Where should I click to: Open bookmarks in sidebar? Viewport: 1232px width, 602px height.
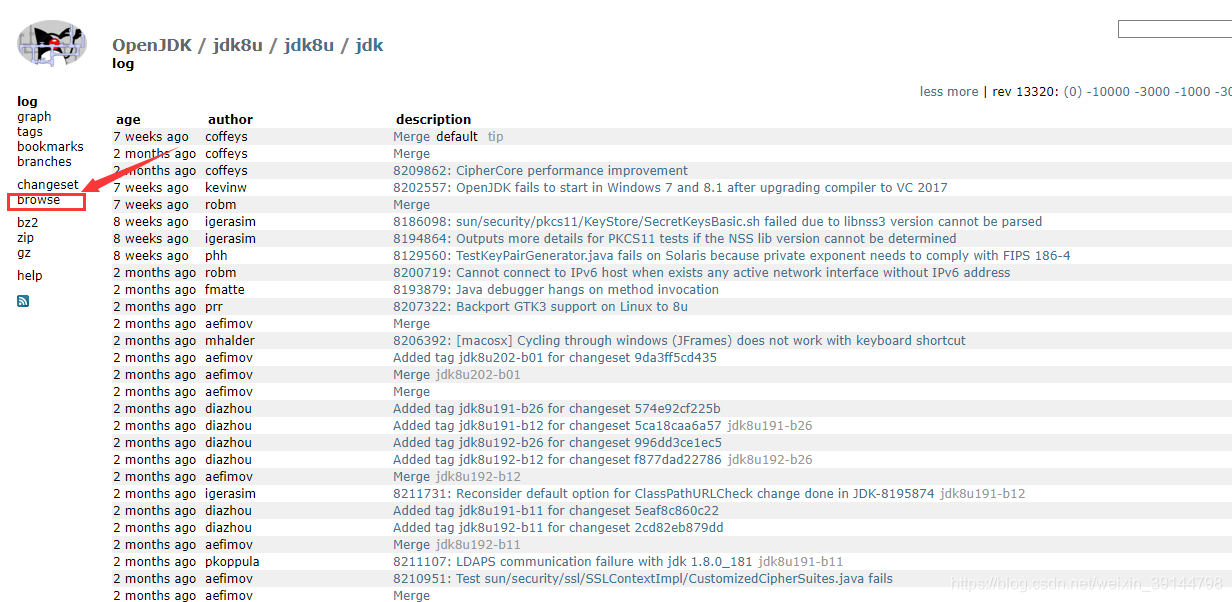pos(50,147)
